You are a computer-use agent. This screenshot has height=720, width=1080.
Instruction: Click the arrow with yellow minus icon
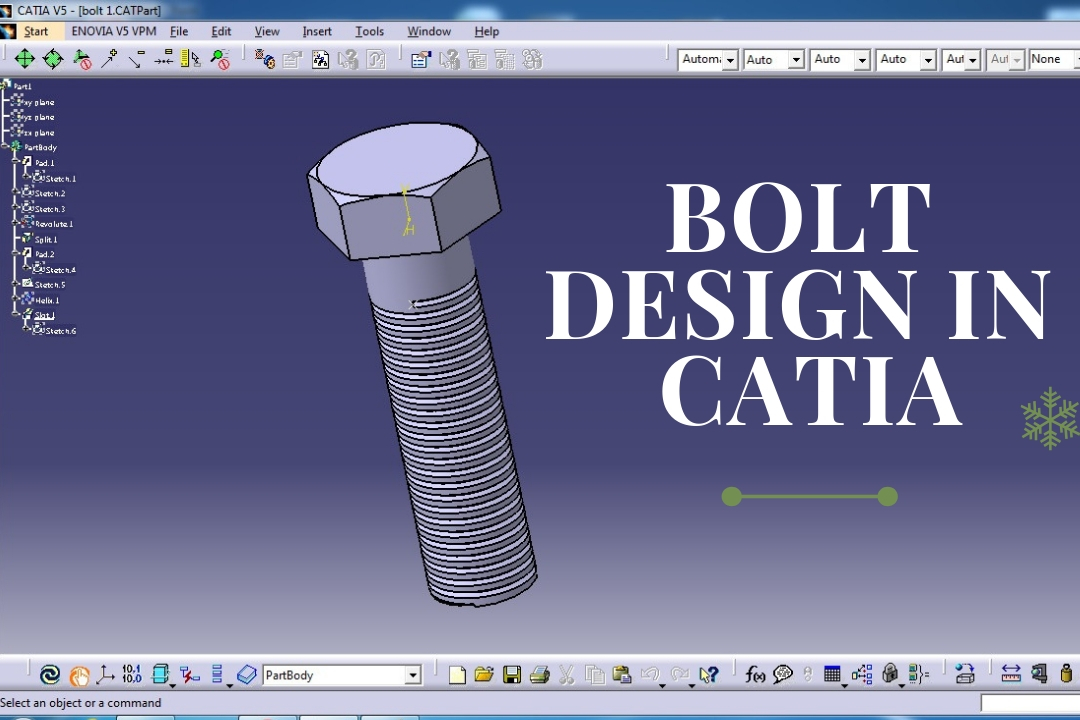[136, 59]
